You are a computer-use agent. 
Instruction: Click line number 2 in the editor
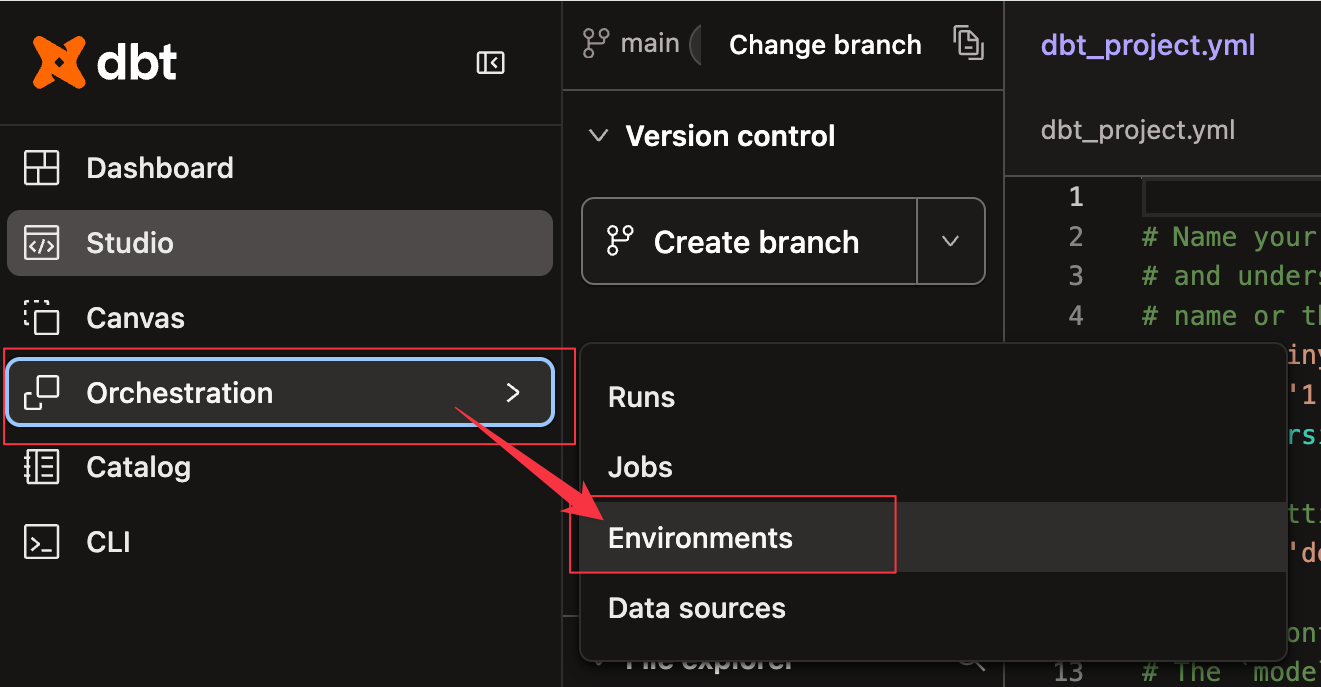pos(1076,236)
